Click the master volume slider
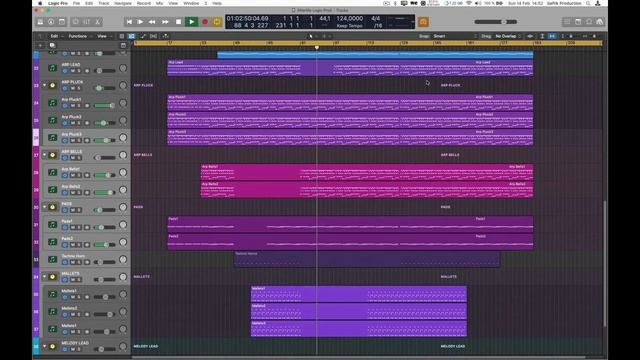Image resolution: width=640 pixels, height=360 pixels. [x=496, y=22]
